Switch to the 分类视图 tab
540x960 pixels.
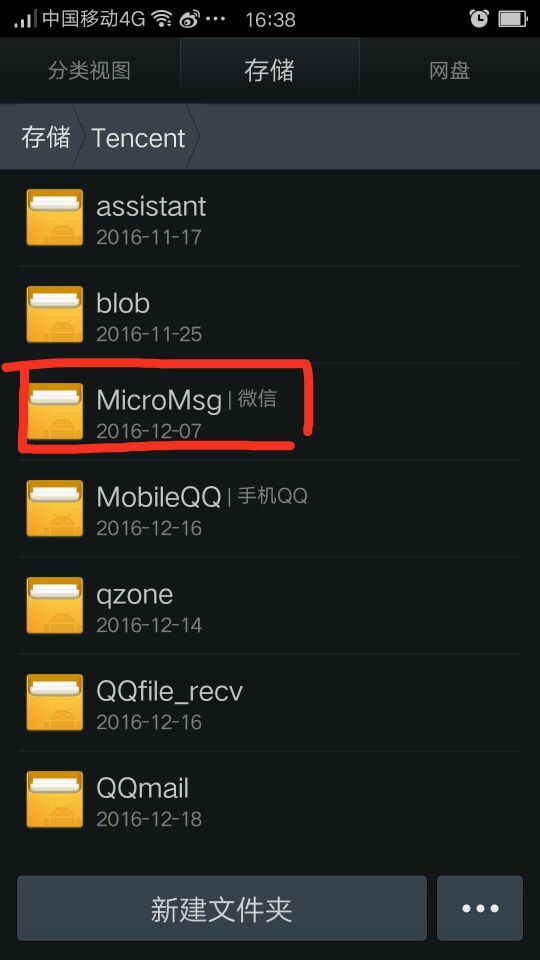coord(89,71)
